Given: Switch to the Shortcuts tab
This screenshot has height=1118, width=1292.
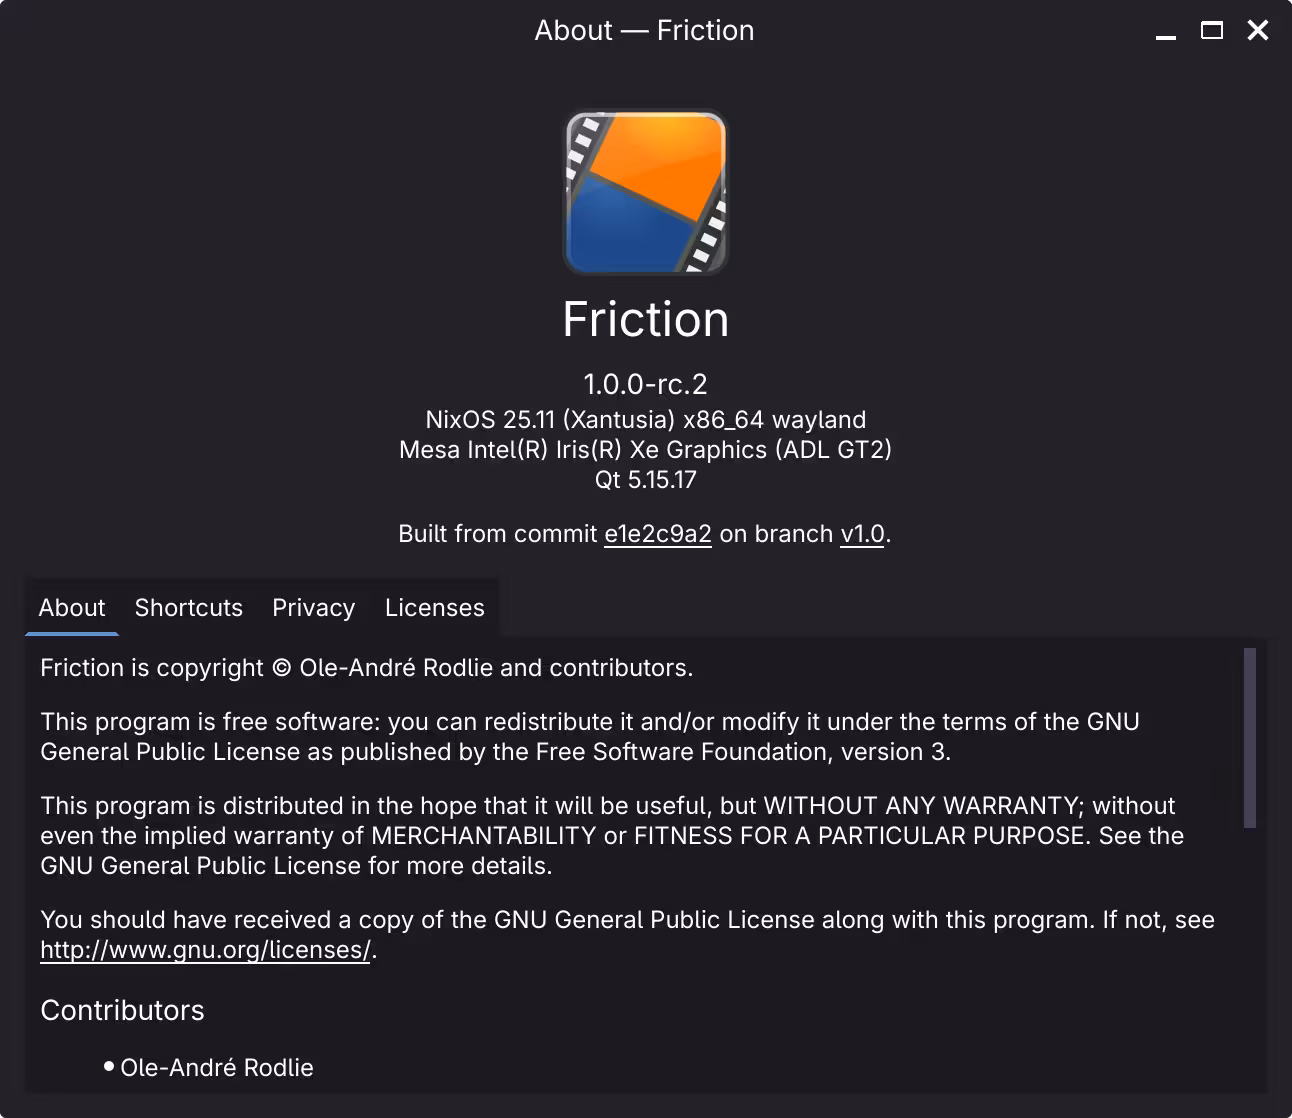Looking at the screenshot, I should (188, 607).
